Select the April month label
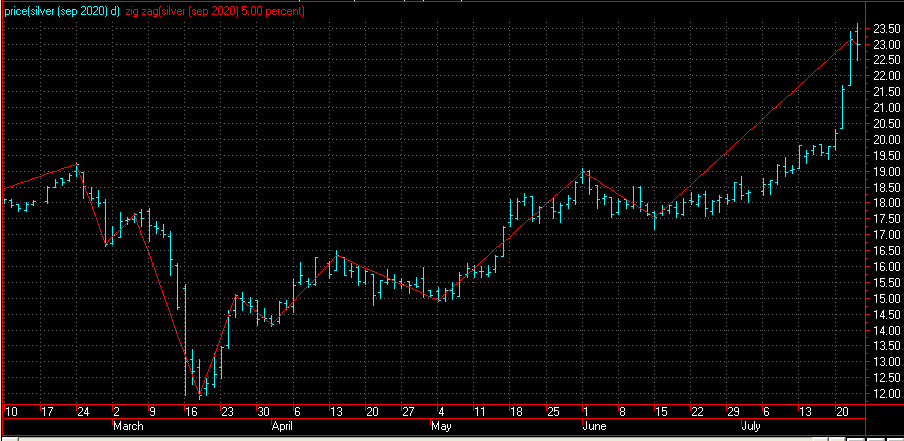The width and height of the screenshot is (904, 441). 282,427
